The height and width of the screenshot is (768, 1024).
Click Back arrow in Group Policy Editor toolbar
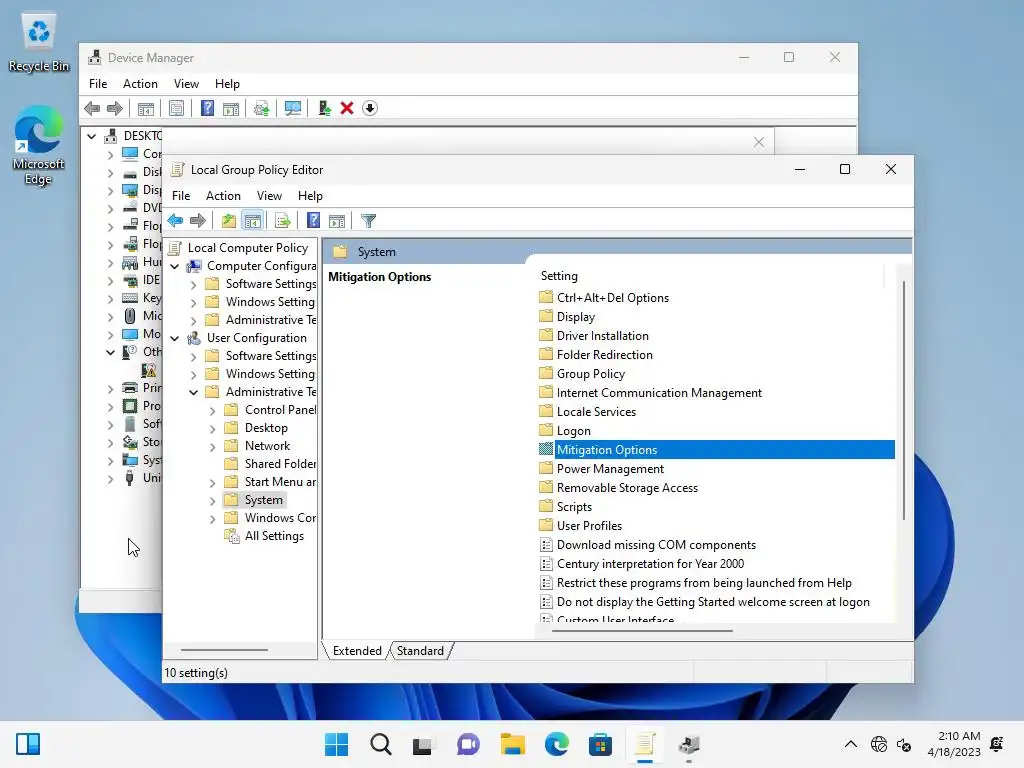pyautogui.click(x=175, y=221)
